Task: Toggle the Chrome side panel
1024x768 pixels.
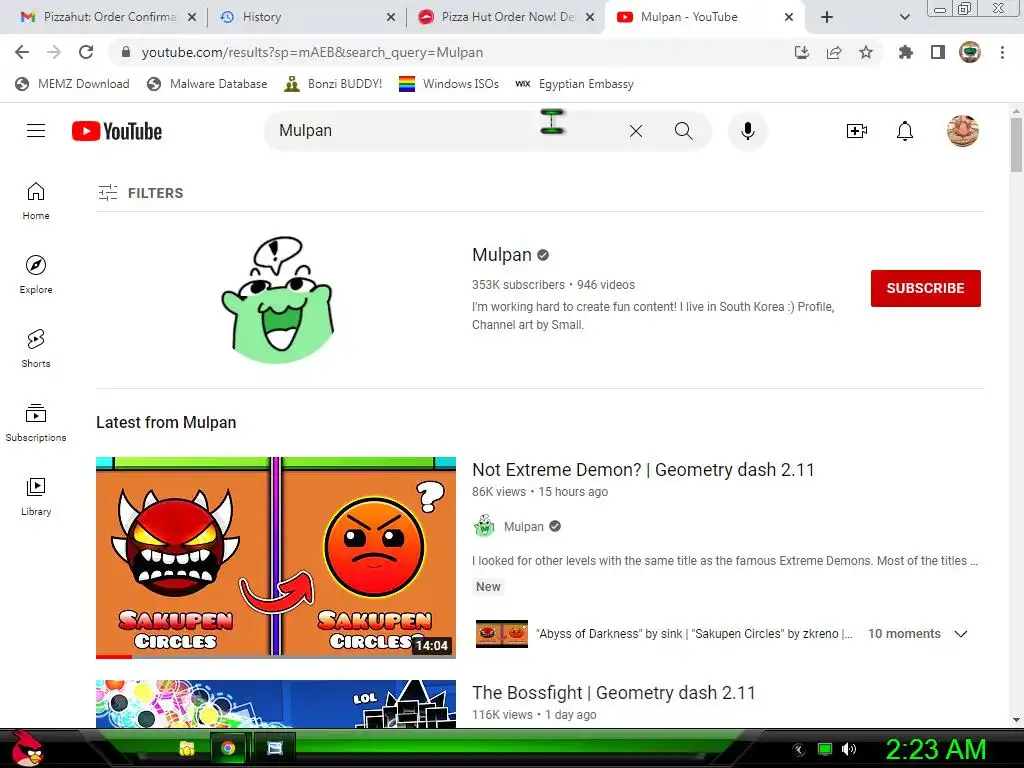Action: coord(937,52)
